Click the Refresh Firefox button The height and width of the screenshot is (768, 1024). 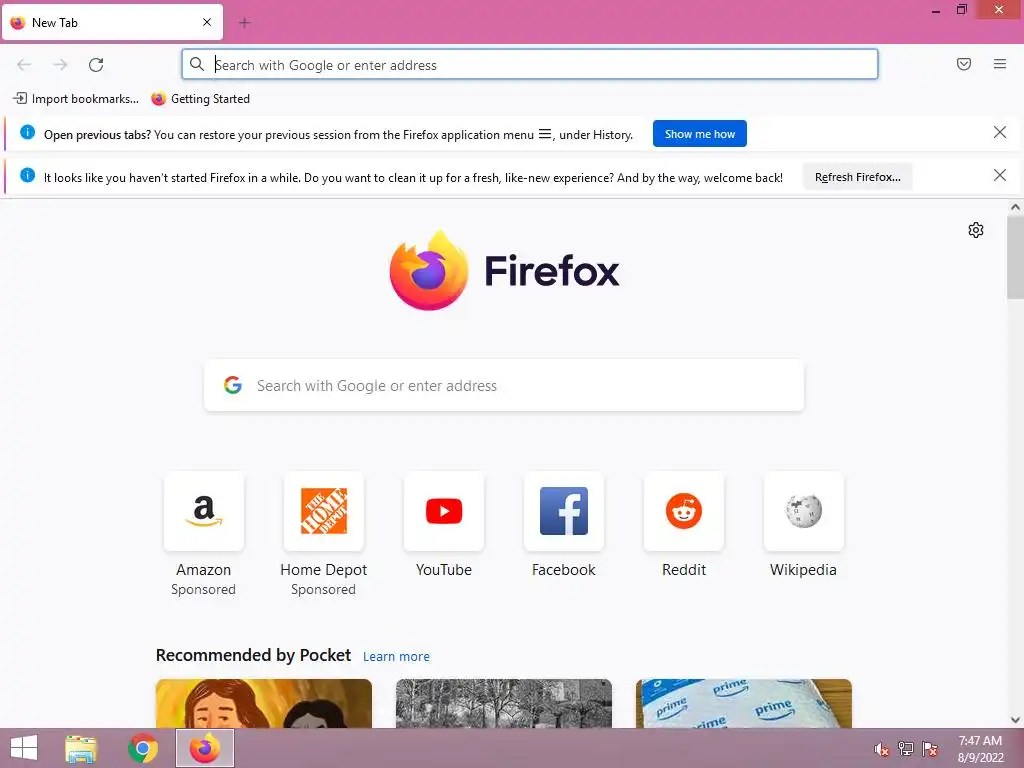pos(857,177)
